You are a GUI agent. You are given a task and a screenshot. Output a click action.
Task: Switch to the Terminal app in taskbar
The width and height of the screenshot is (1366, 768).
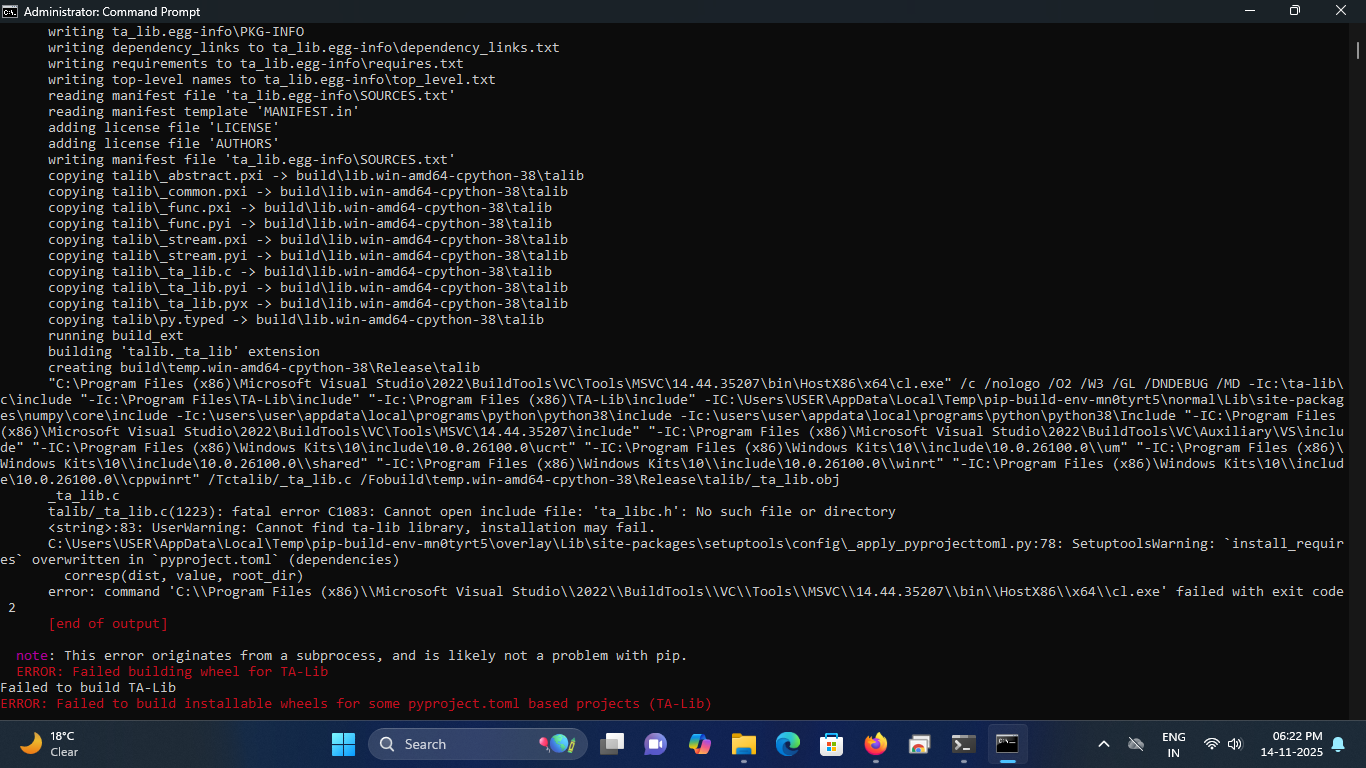pyautogui.click(x=963, y=744)
